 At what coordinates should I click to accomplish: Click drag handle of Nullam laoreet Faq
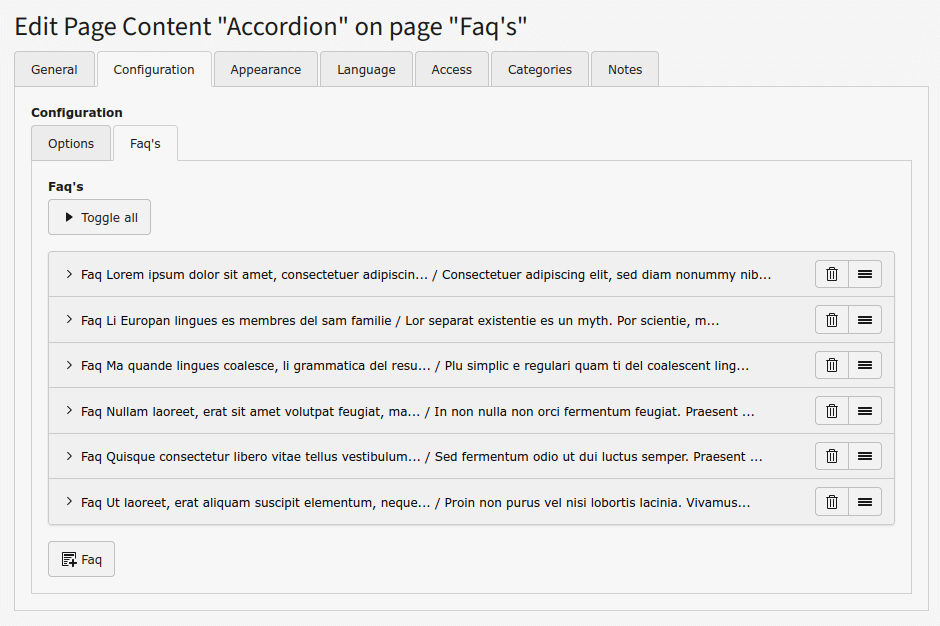[865, 411]
